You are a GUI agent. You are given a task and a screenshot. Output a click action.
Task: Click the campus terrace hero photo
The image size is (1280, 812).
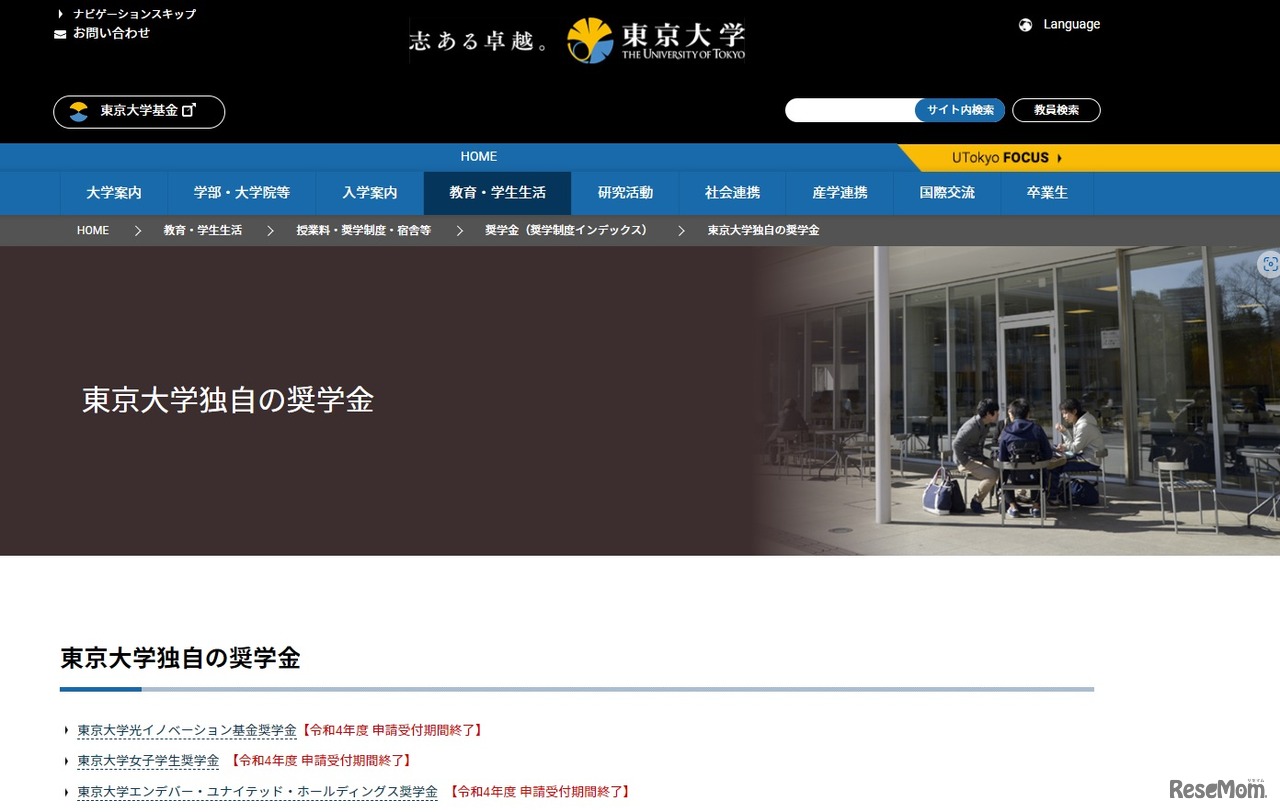coord(1018,401)
